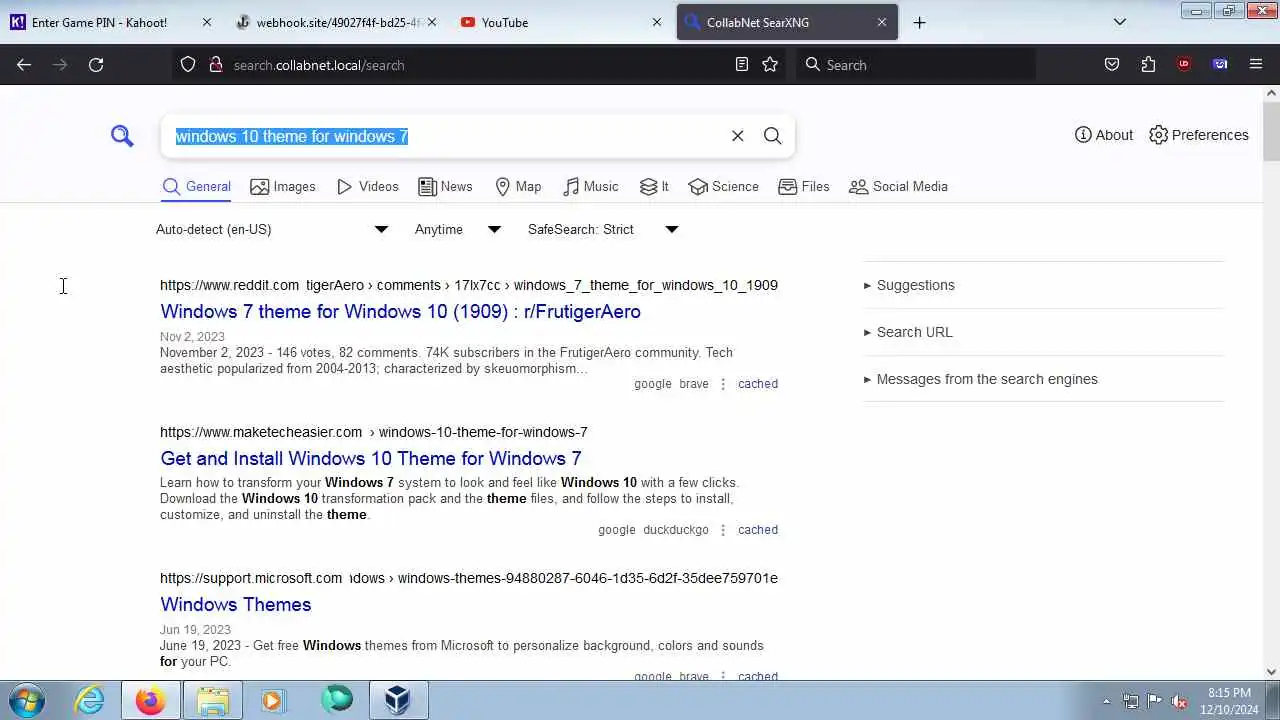This screenshot has height=720, width=1280.
Task: Open the SafeSearch Strict dropdown
Action: click(x=603, y=229)
